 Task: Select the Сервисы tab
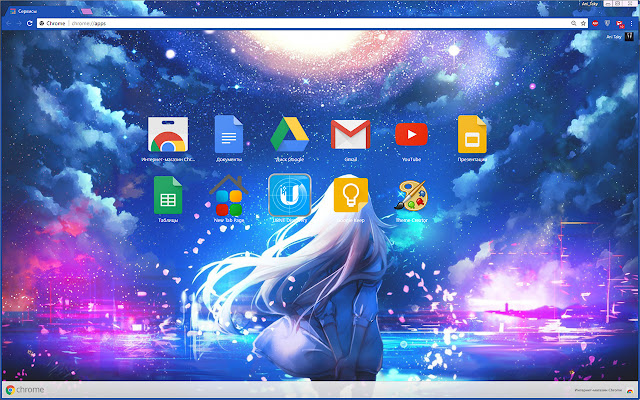pyautogui.click(x=40, y=11)
